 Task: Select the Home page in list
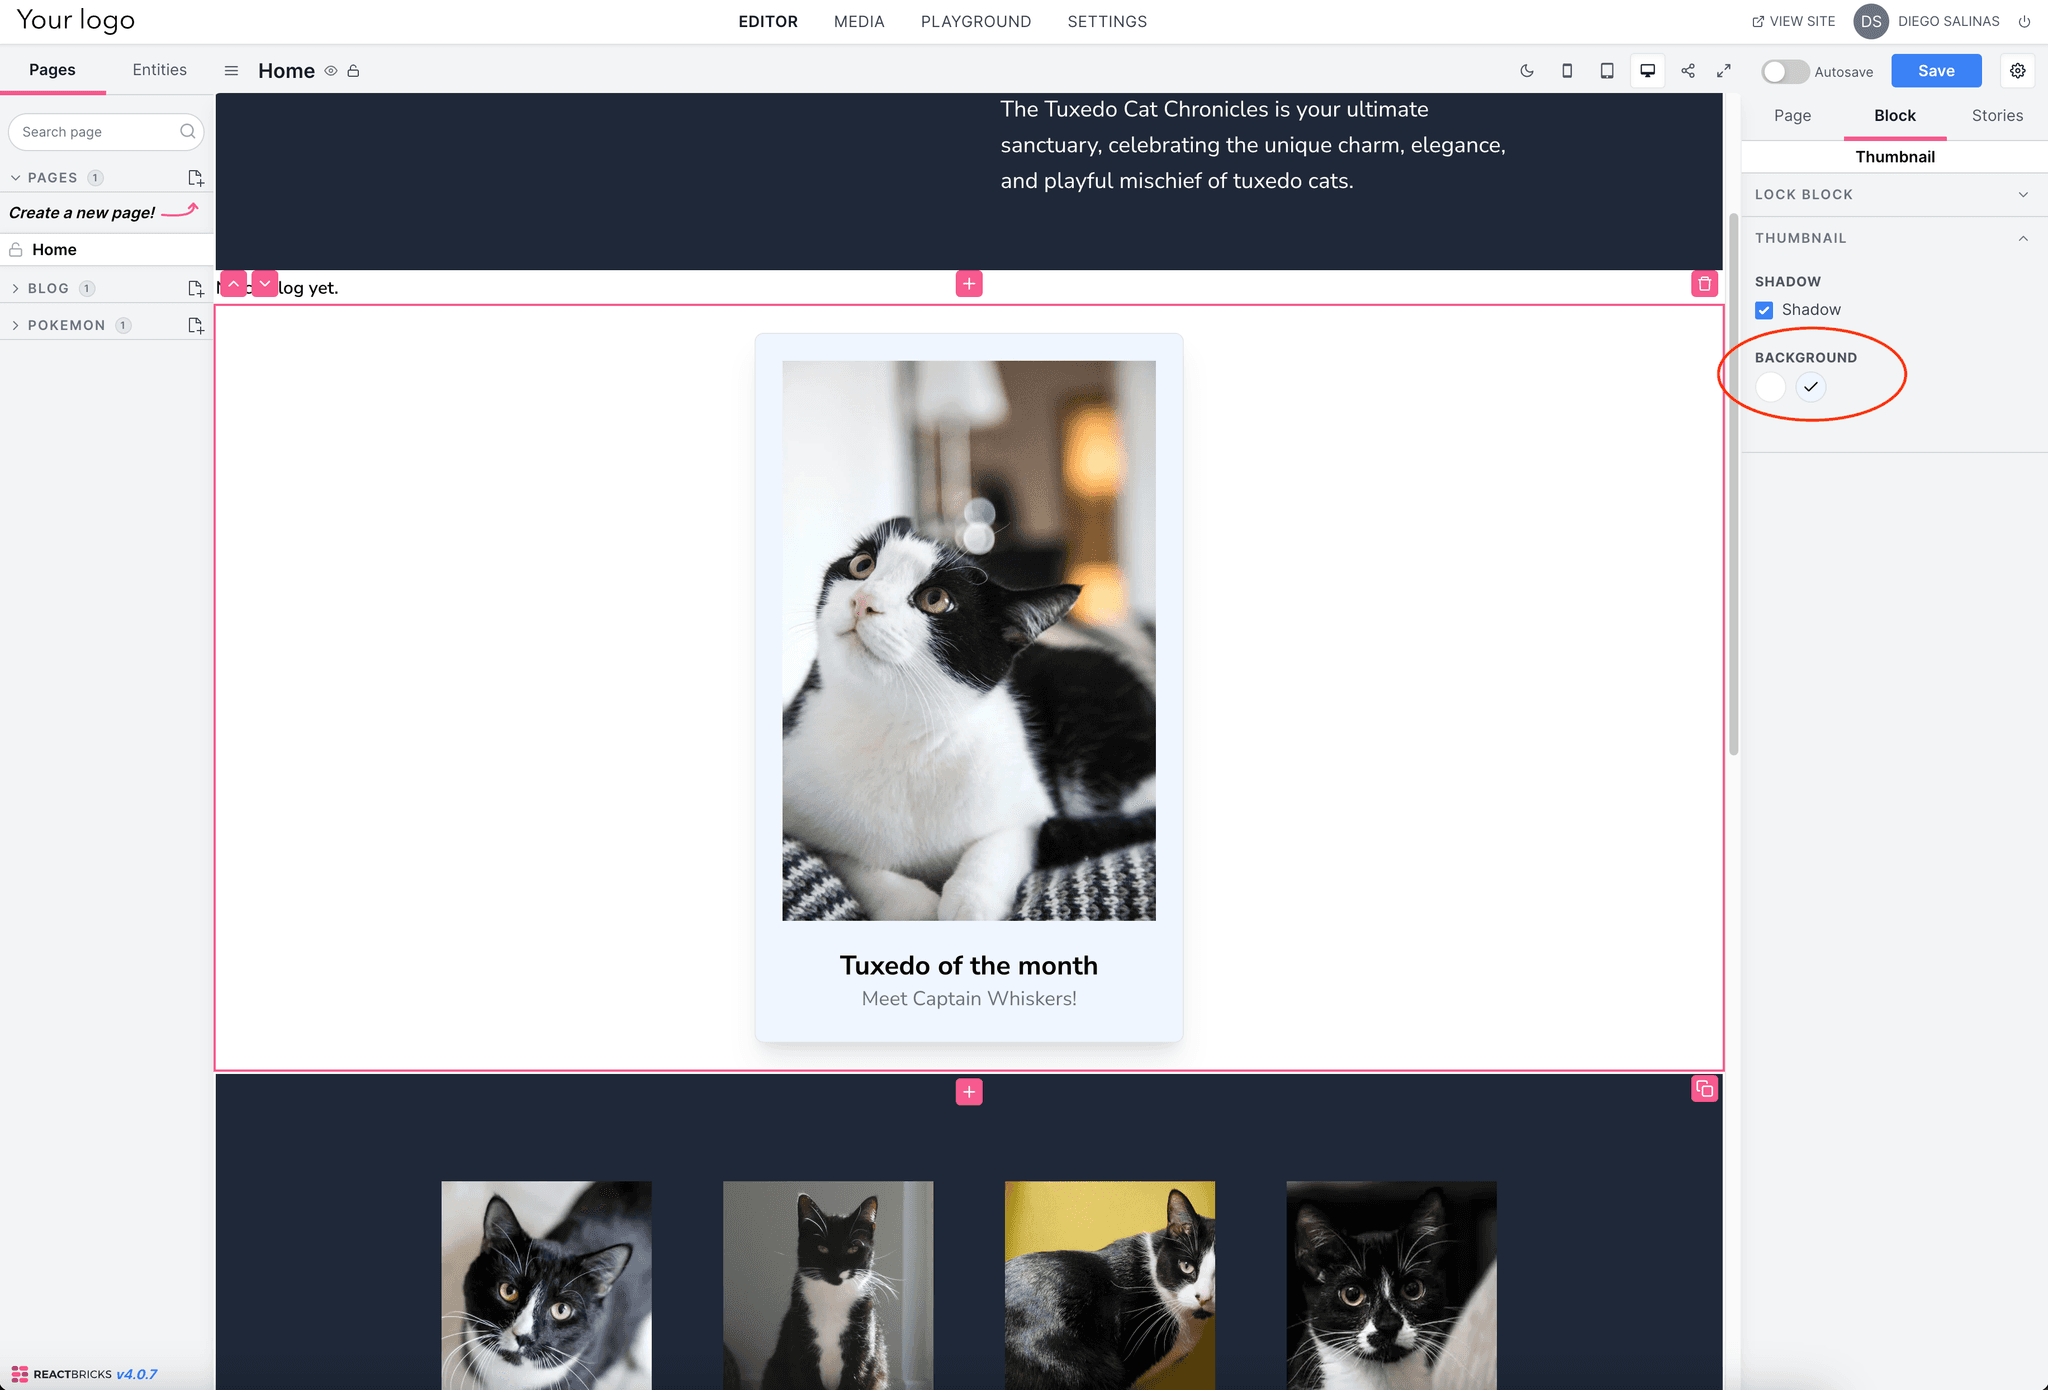click(x=106, y=250)
